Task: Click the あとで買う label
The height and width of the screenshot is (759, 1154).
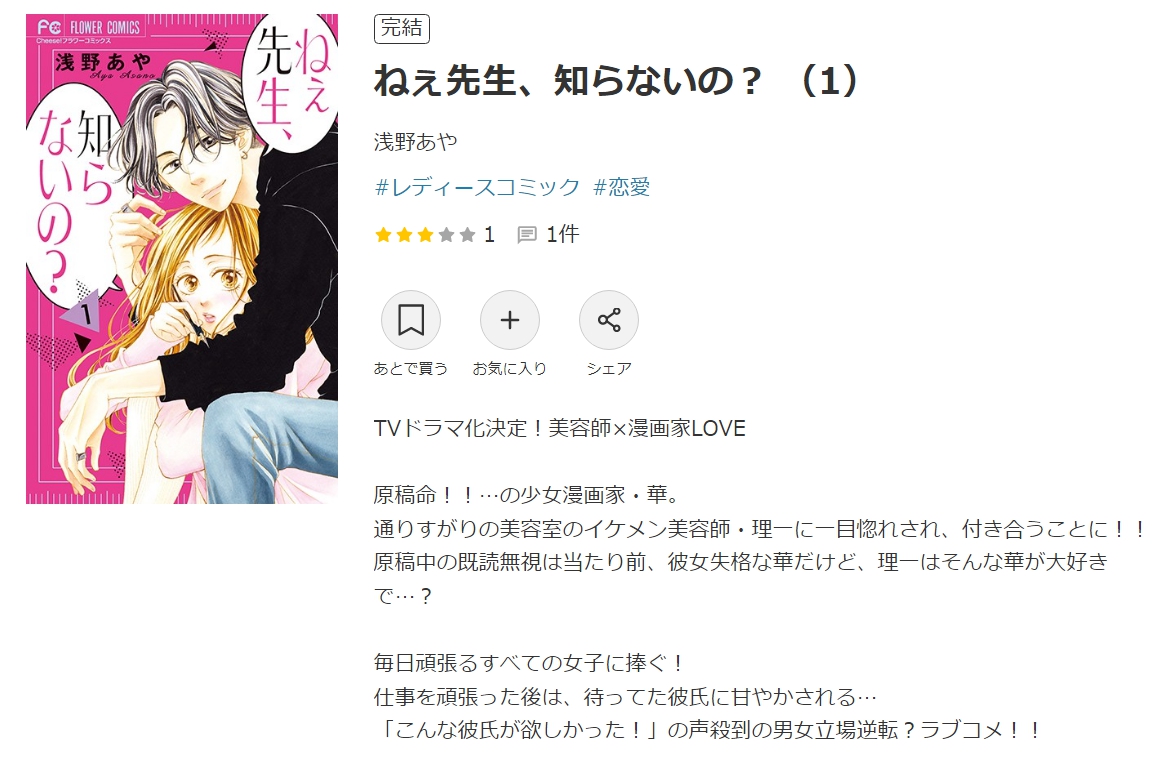Action: pos(411,368)
